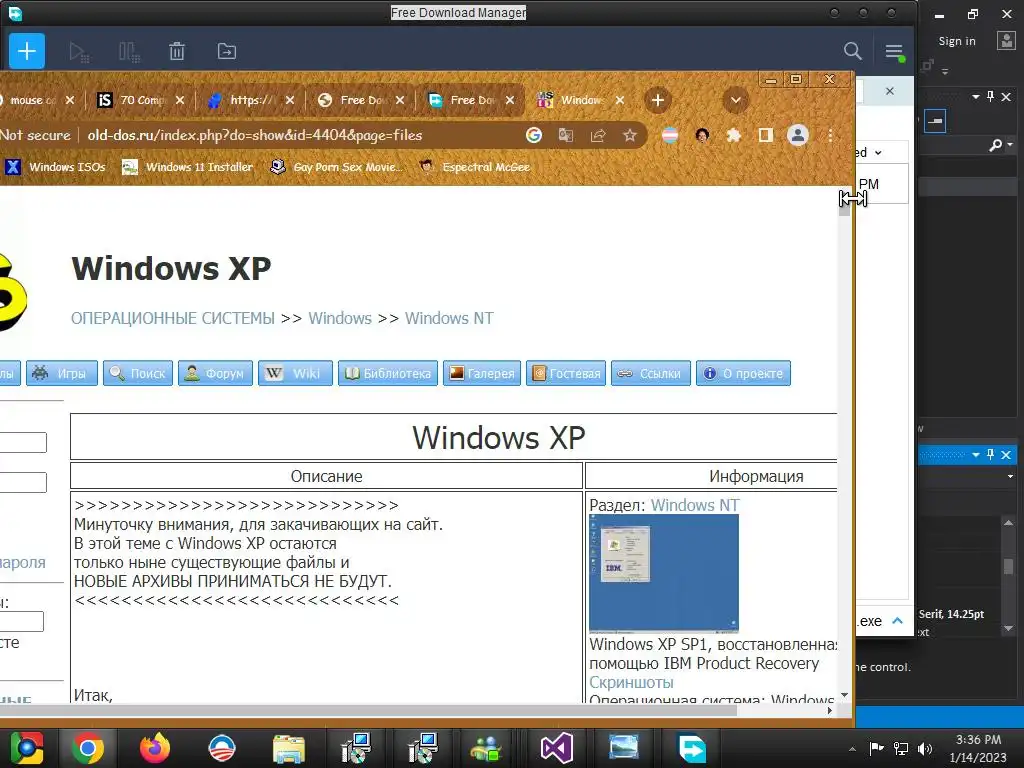Toggle Chrome's side panel icon

(766, 135)
